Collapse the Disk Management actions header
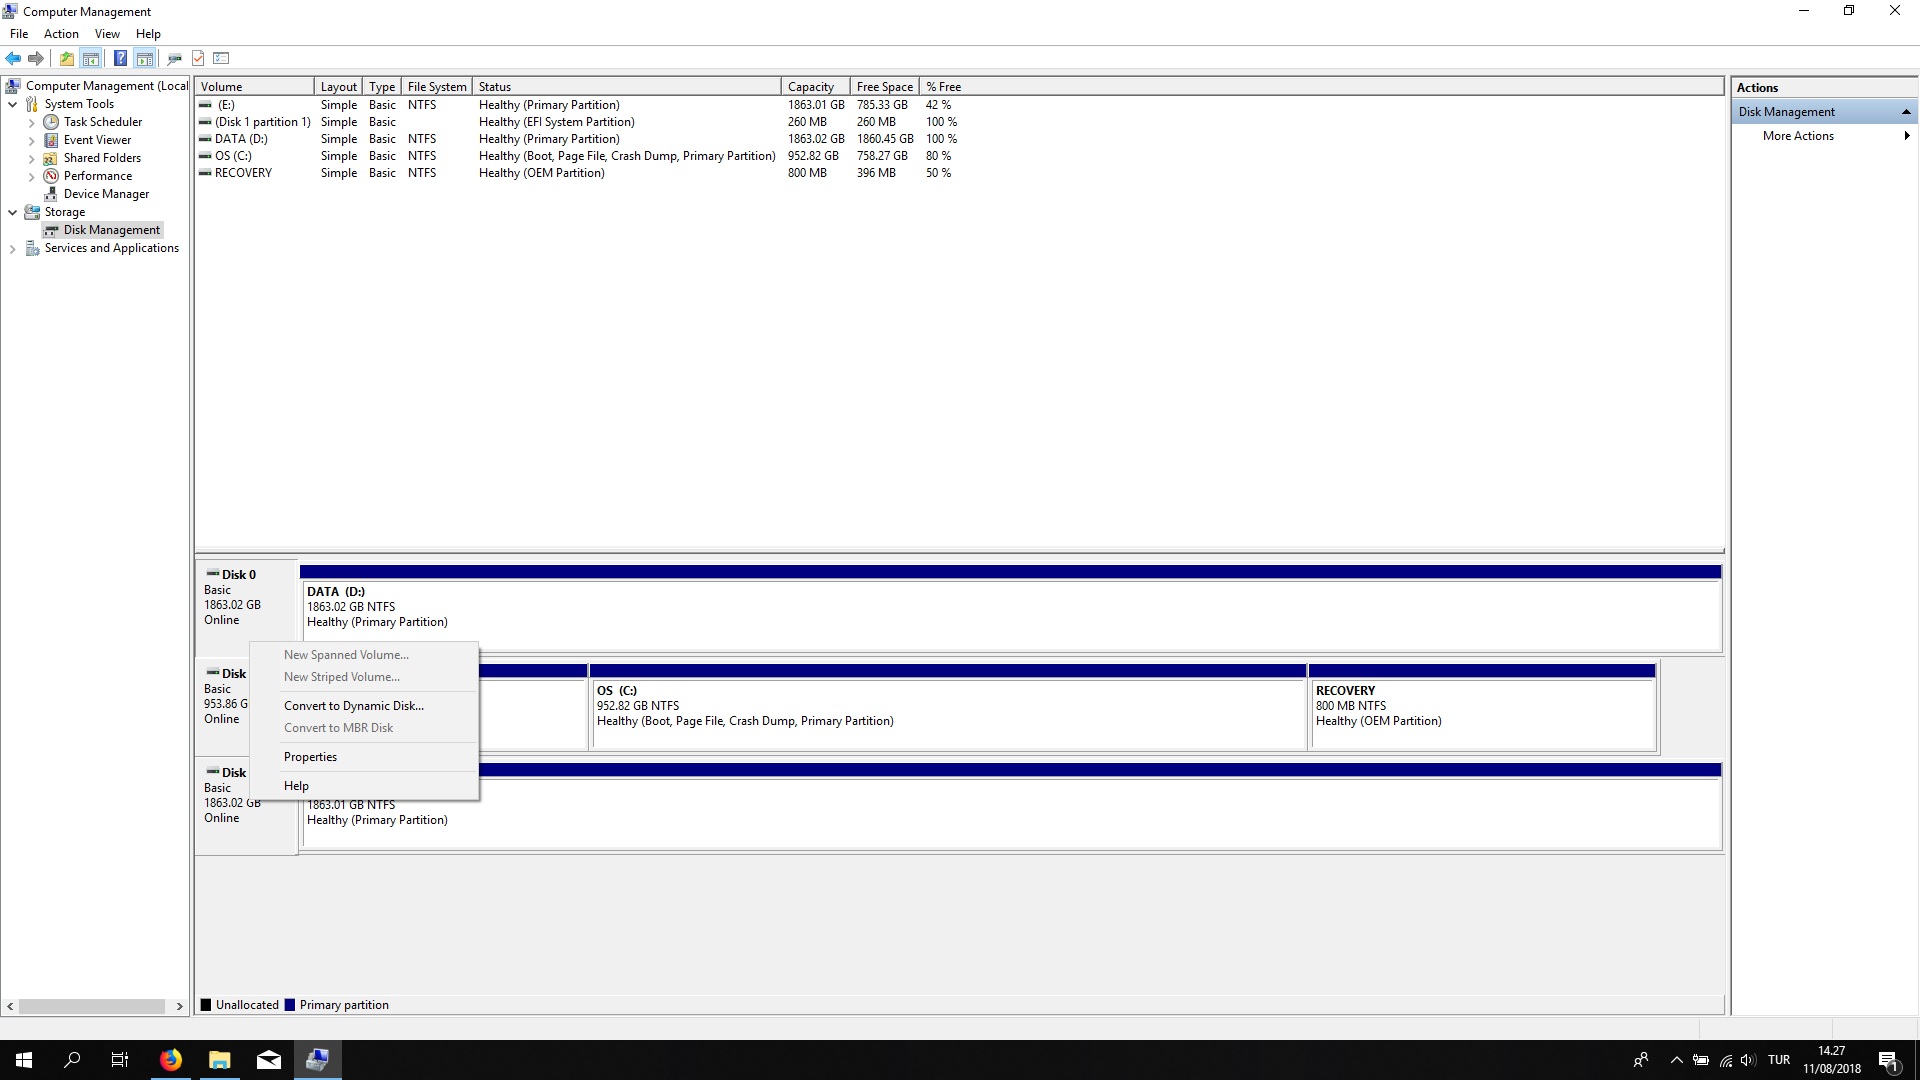Screen dimensions: 1920x1080 click(1906, 112)
